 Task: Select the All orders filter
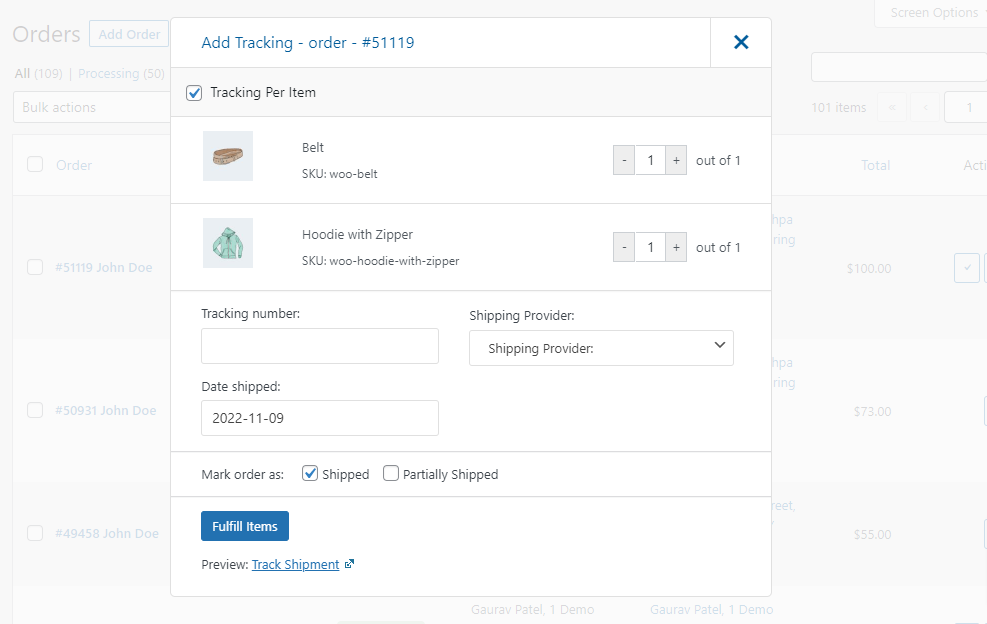21,73
